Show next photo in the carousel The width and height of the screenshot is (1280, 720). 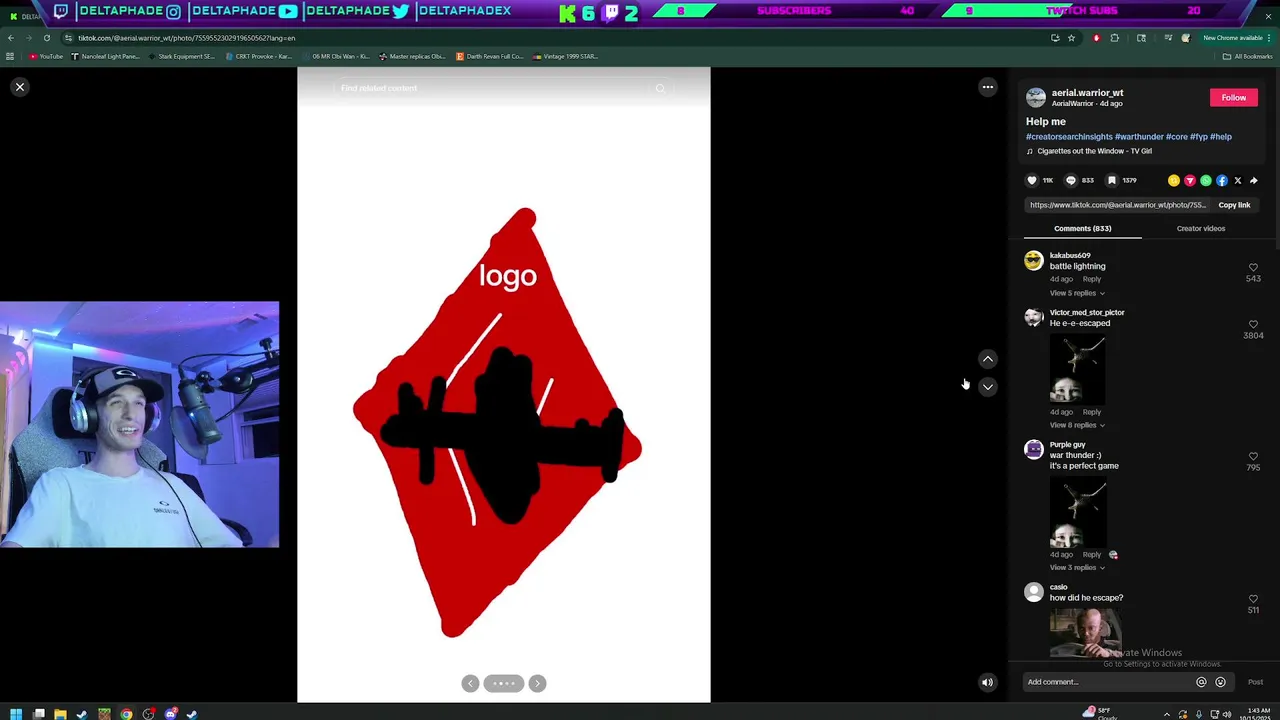pyautogui.click(x=537, y=683)
